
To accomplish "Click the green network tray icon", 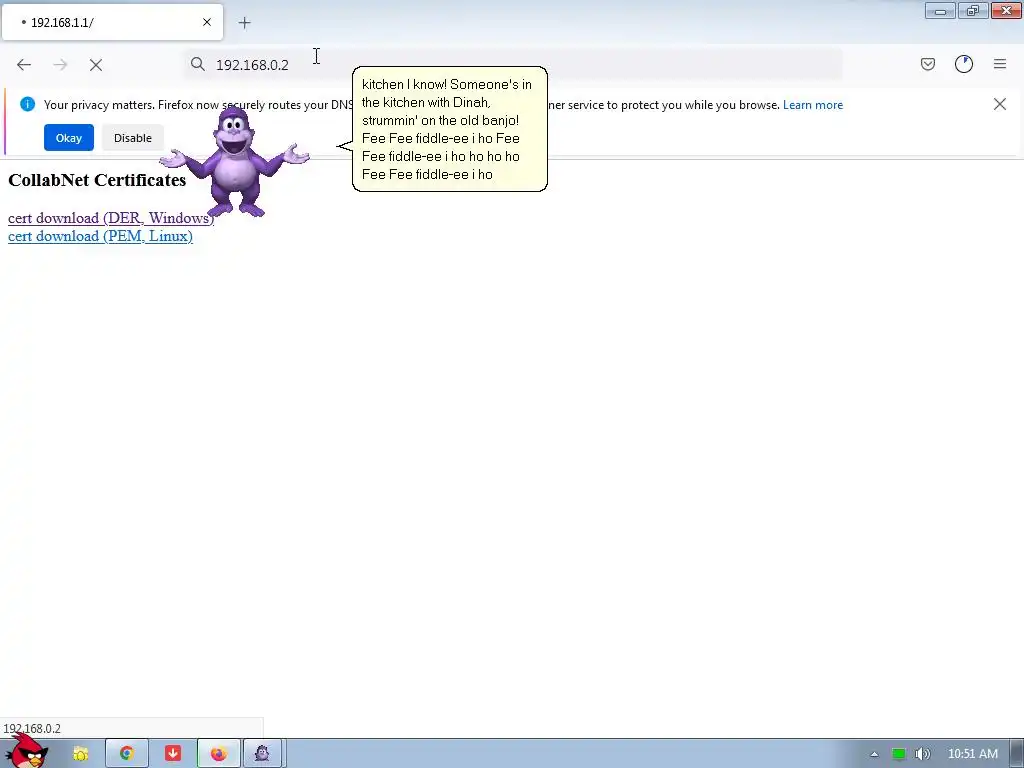I will coord(899,754).
